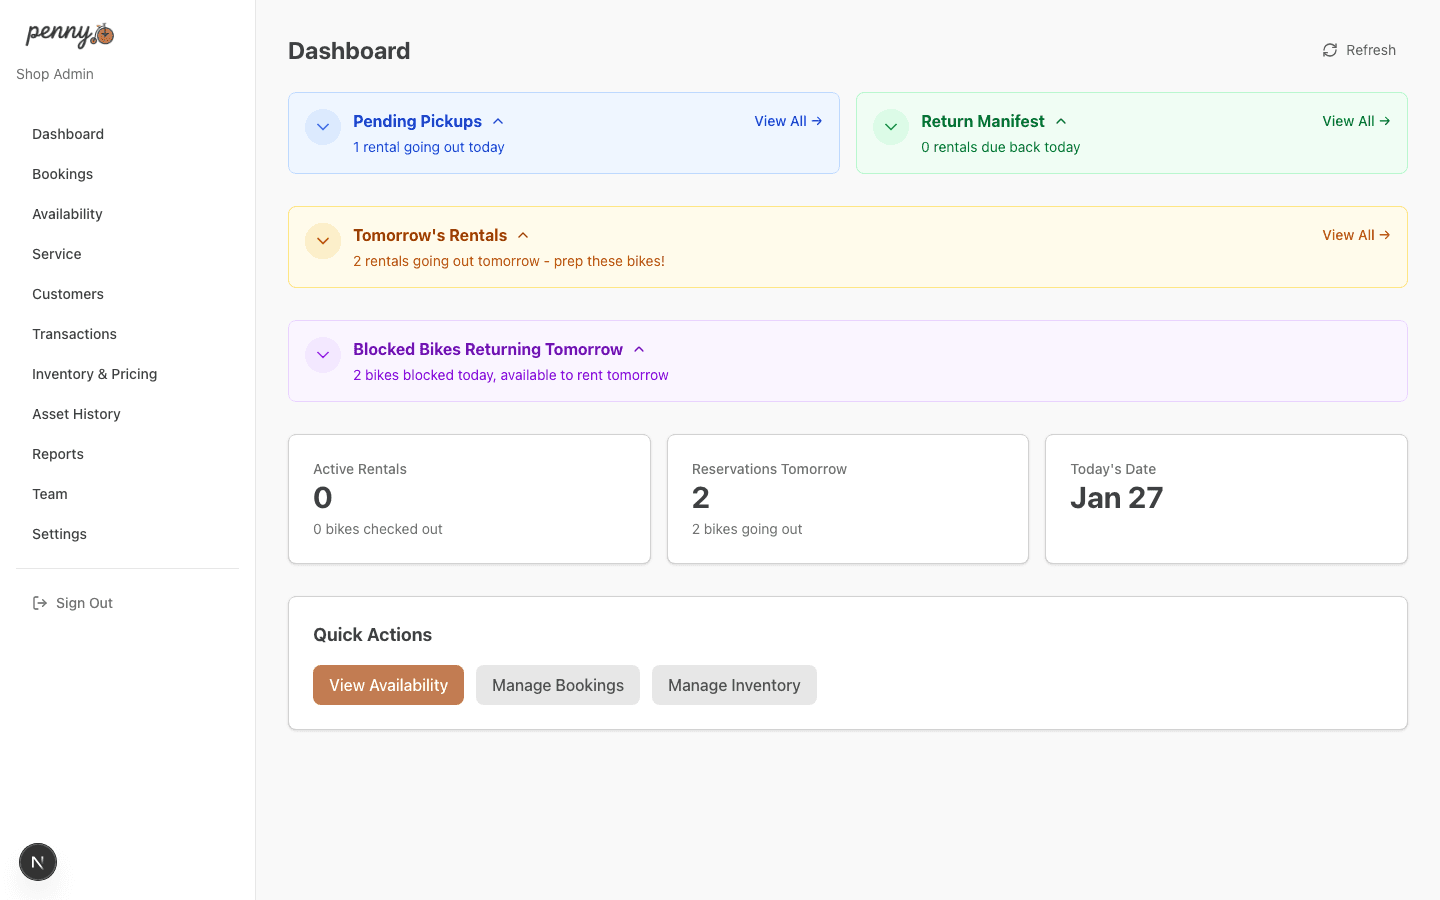
Task: Click the purple Blocked Bikes circle icon
Action: pos(323,355)
